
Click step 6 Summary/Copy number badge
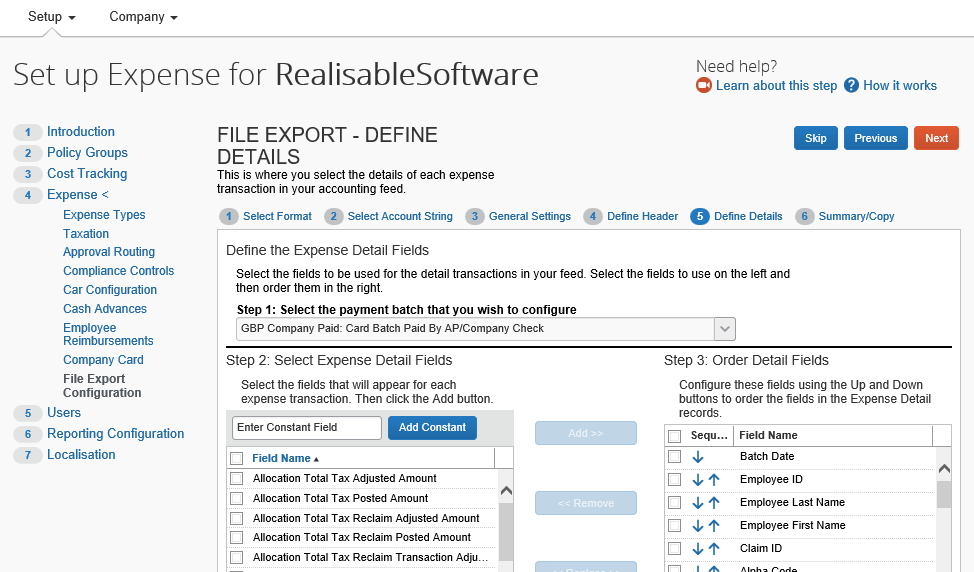pos(804,216)
